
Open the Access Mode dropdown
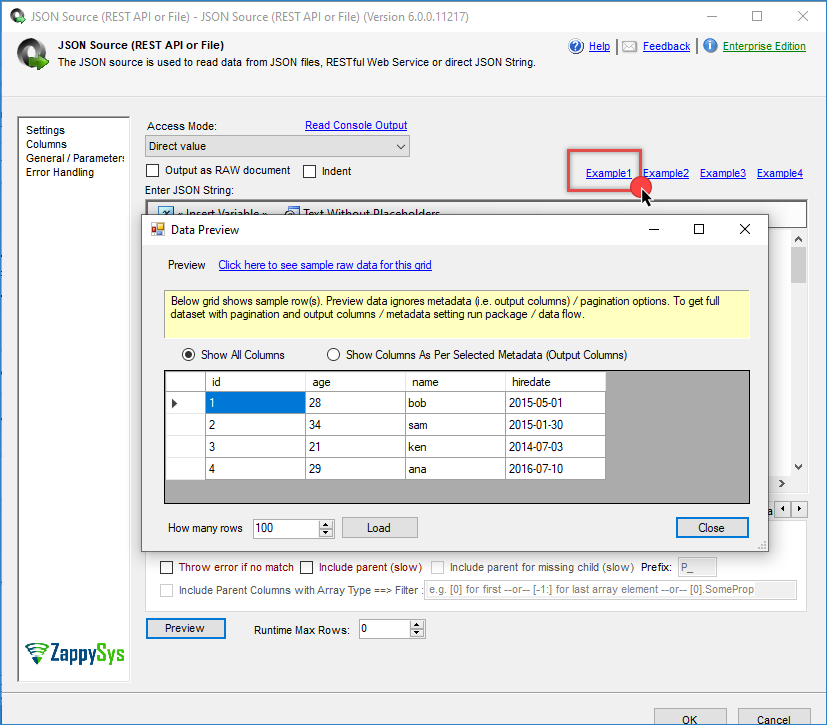click(400, 146)
